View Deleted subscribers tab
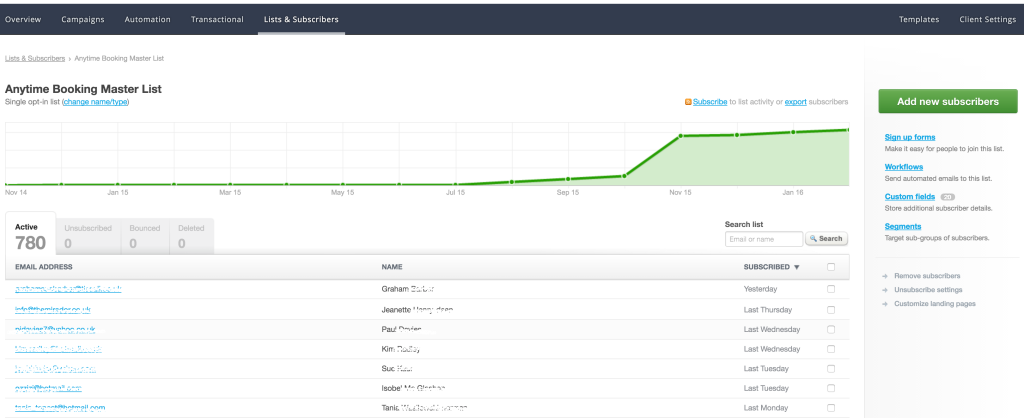 [191, 236]
